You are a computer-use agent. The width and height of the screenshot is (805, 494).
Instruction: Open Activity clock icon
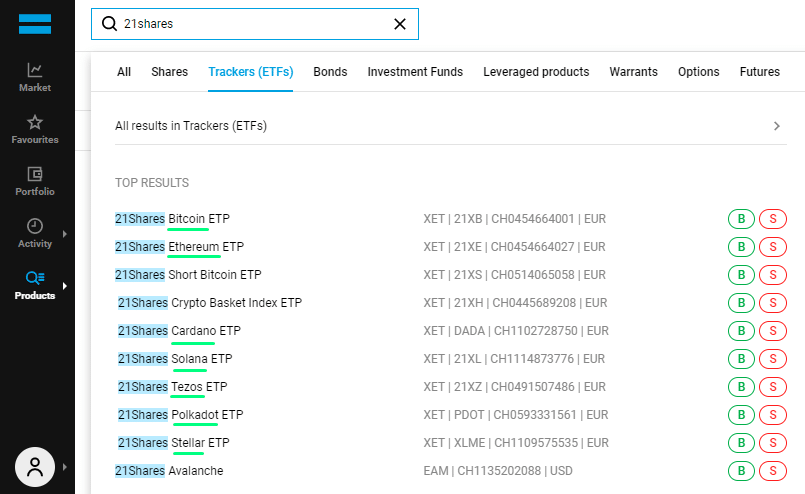coord(35,226)
